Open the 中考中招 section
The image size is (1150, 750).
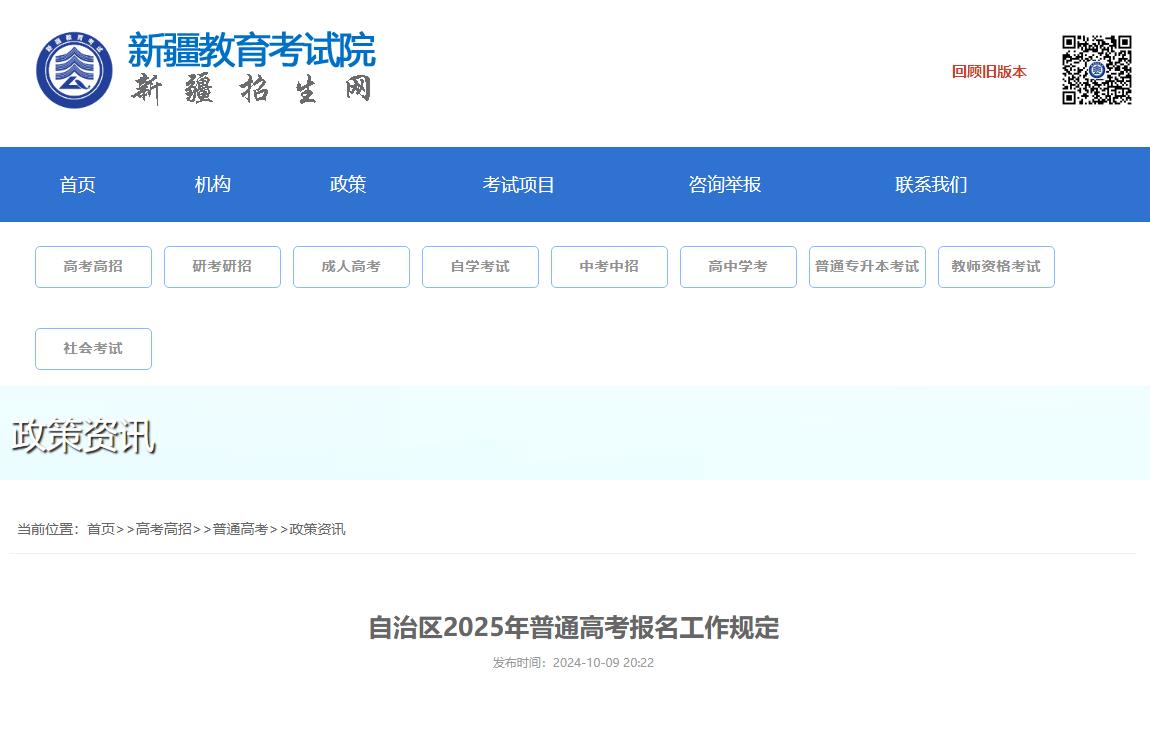(609, 266)
